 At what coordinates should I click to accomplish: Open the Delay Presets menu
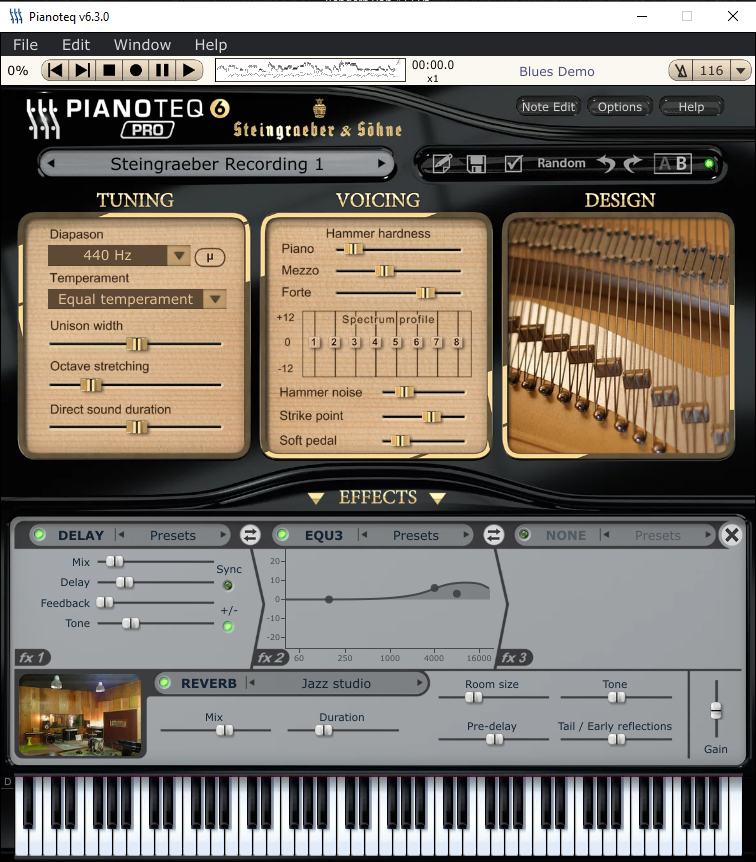coord(173,535)
